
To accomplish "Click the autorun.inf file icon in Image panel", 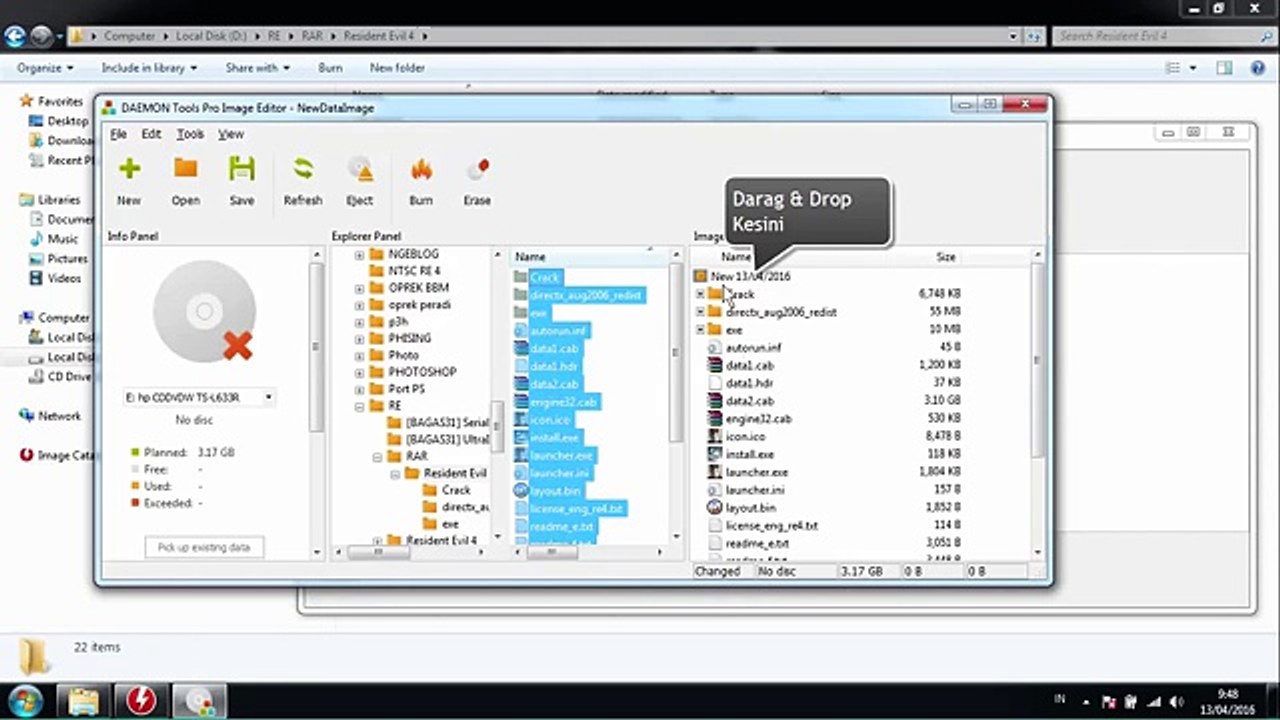I will click(714, 348).
